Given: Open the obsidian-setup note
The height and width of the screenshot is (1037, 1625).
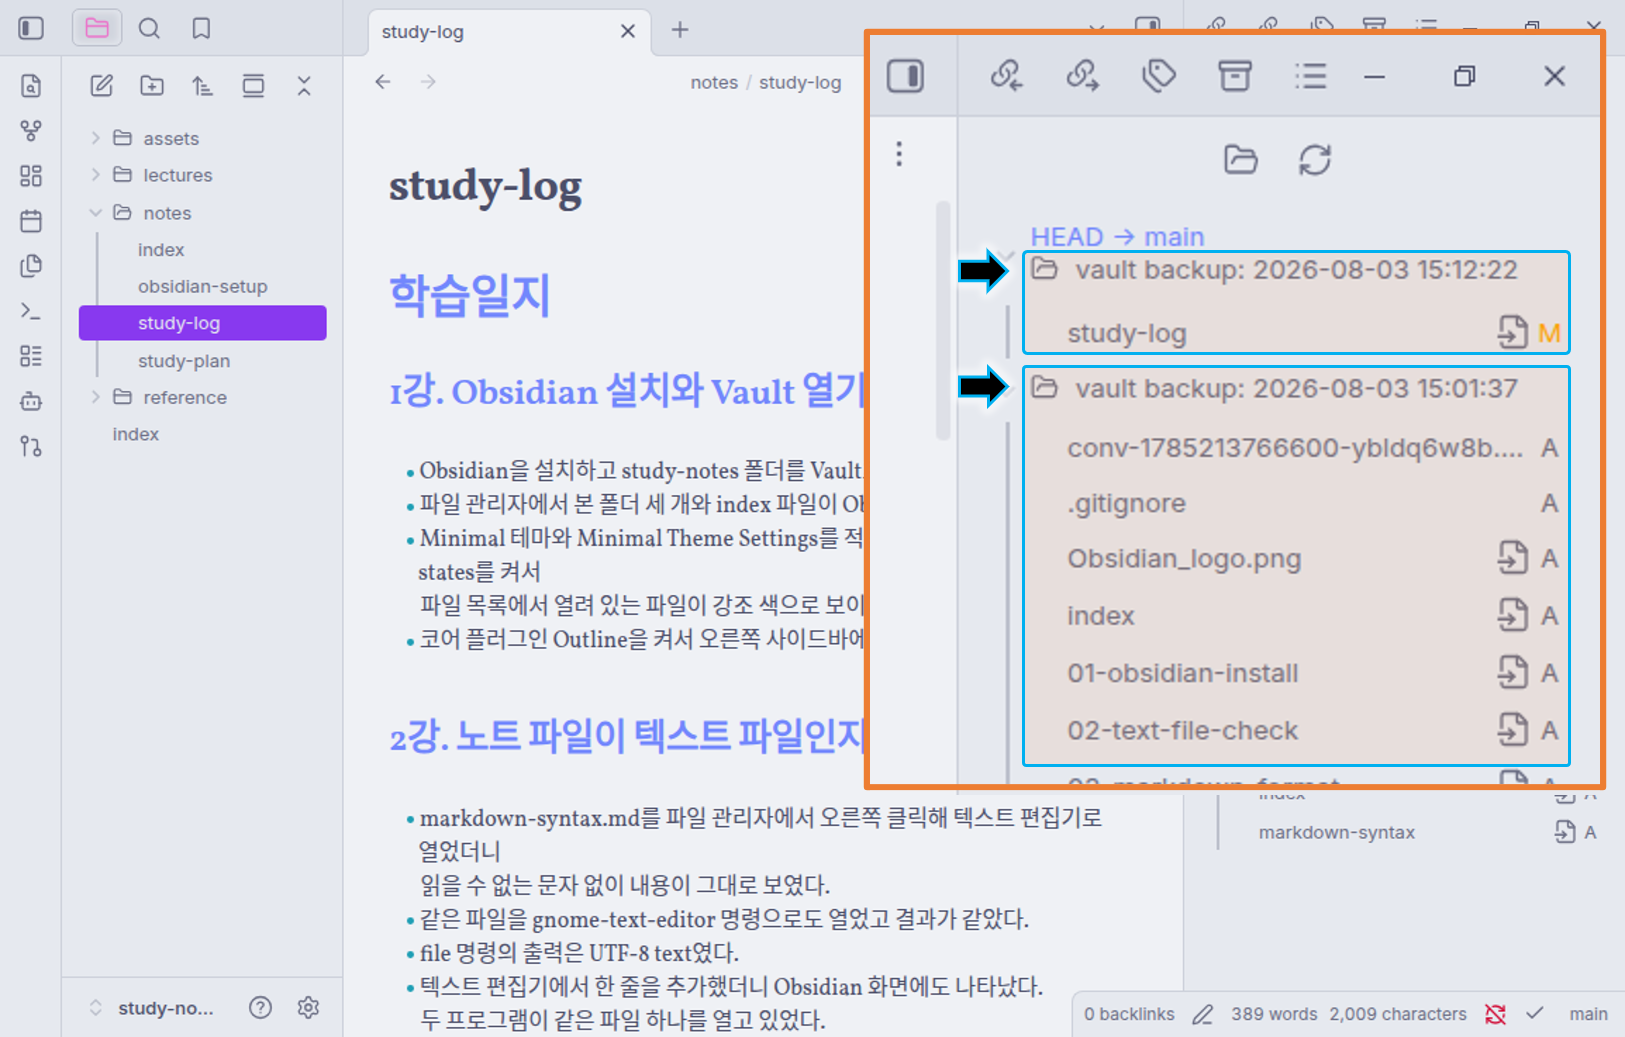Looking at the screenshot, I should coord(202,287).
